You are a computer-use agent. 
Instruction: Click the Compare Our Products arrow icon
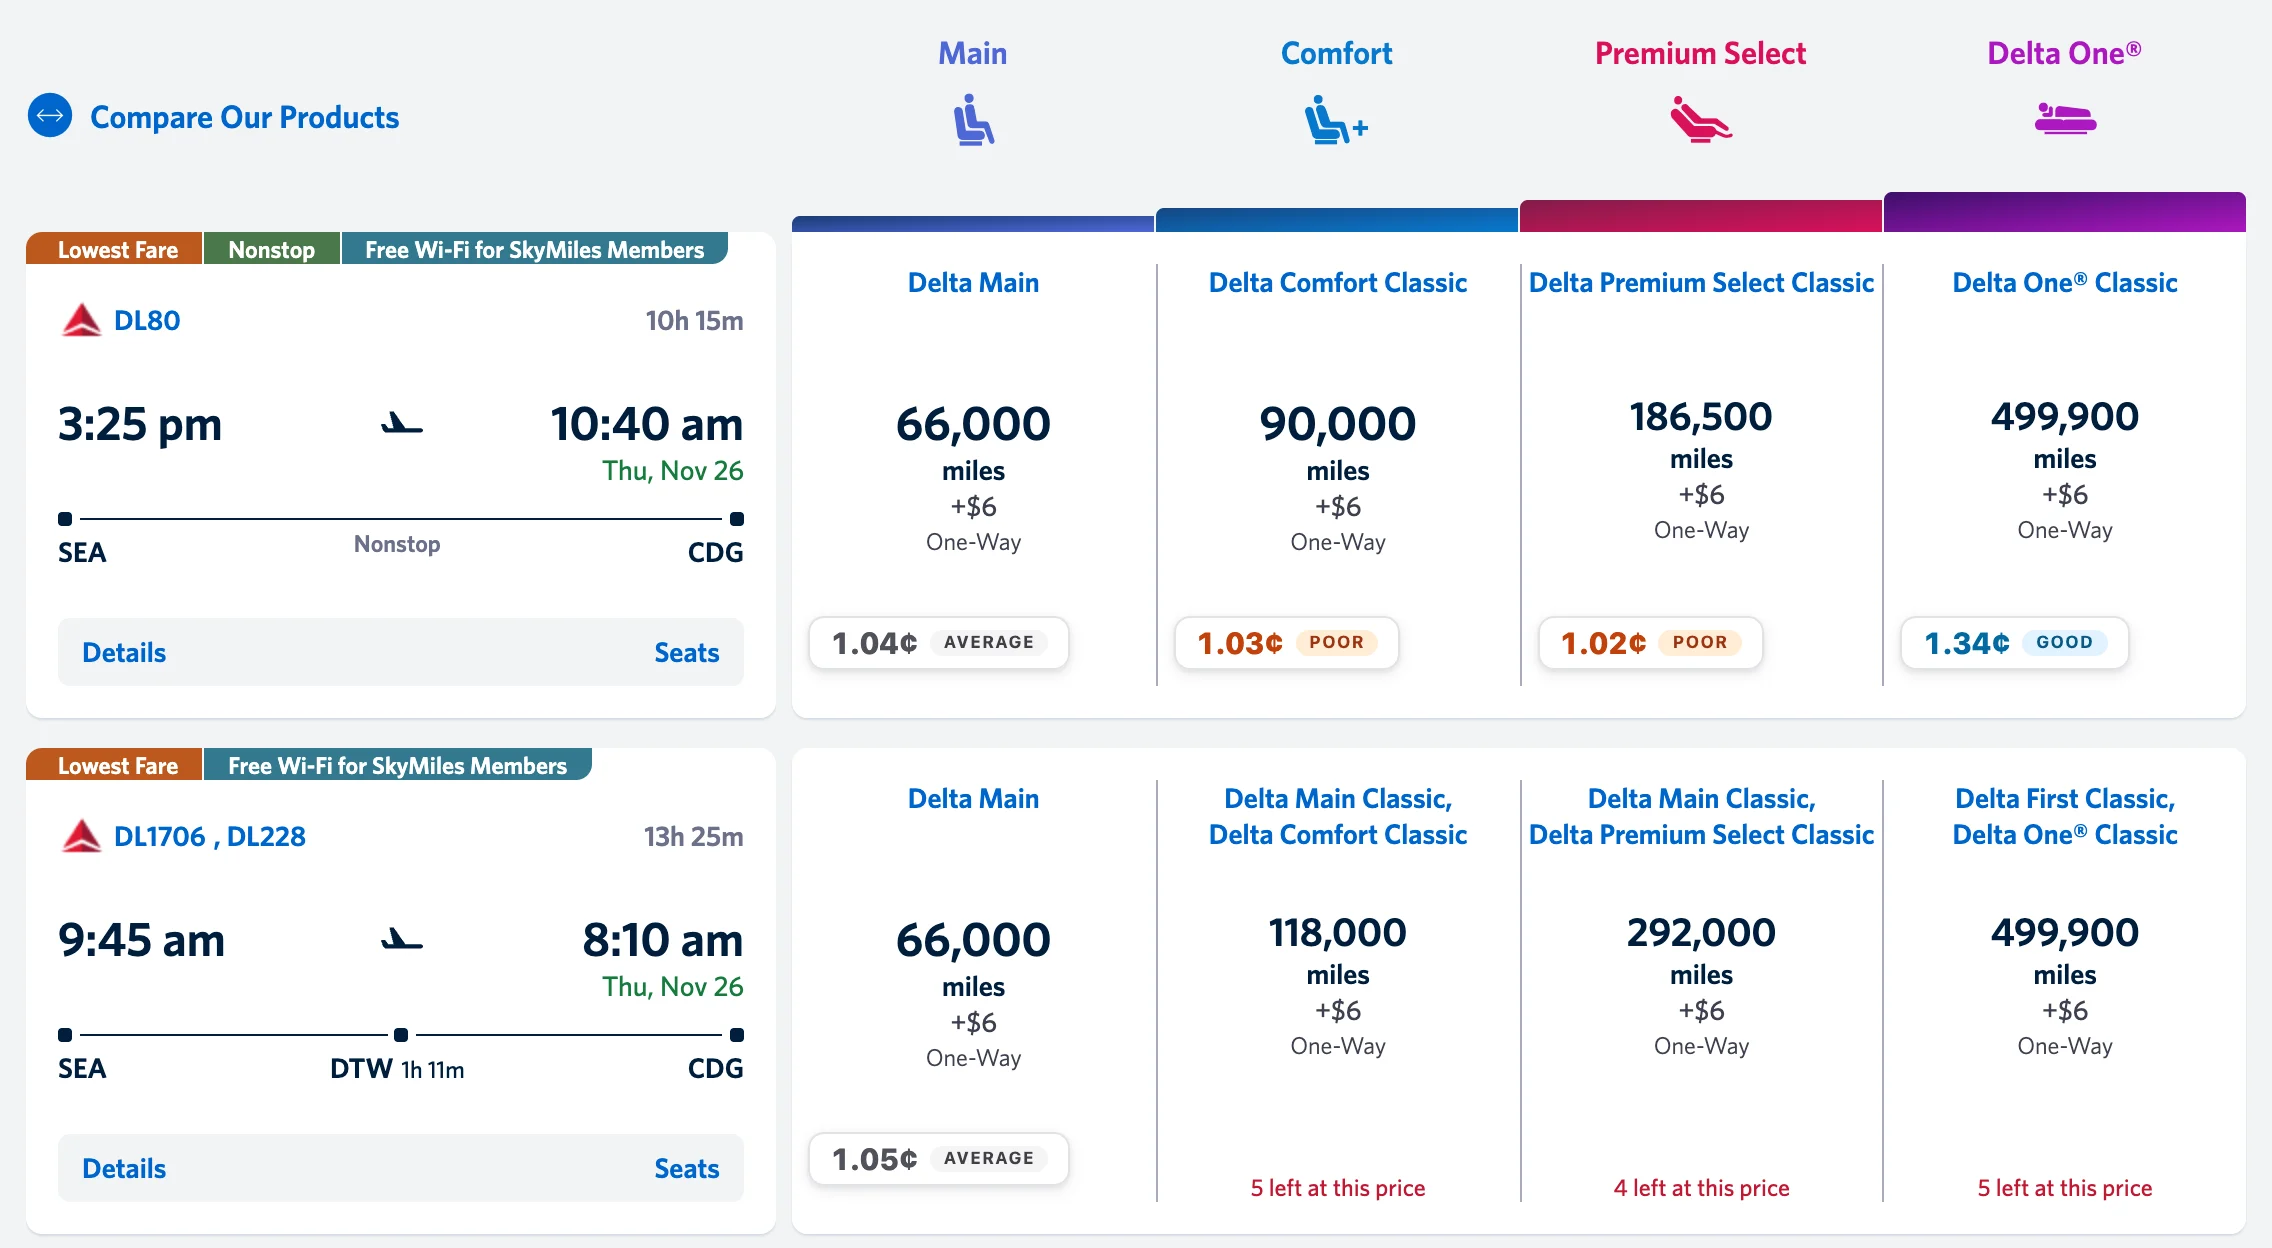(x=50, y=116)
